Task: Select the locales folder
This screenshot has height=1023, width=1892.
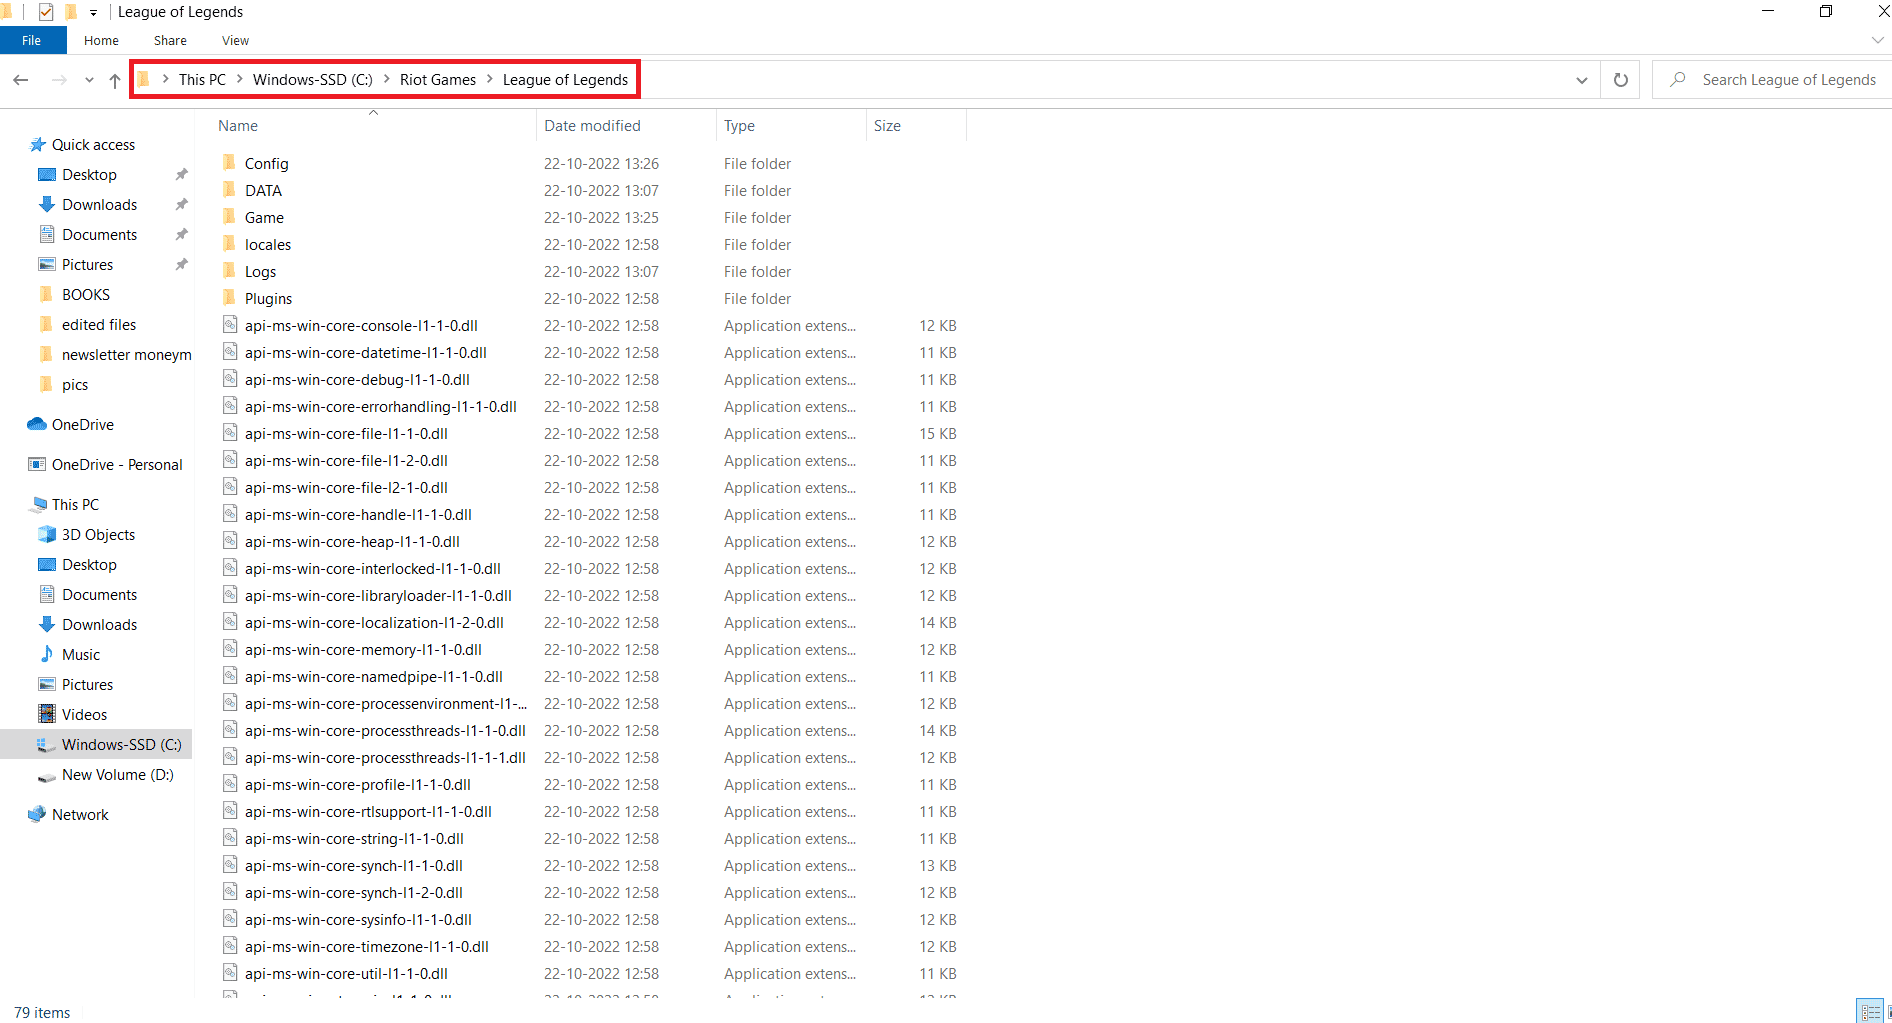Action: coord(268,245)
